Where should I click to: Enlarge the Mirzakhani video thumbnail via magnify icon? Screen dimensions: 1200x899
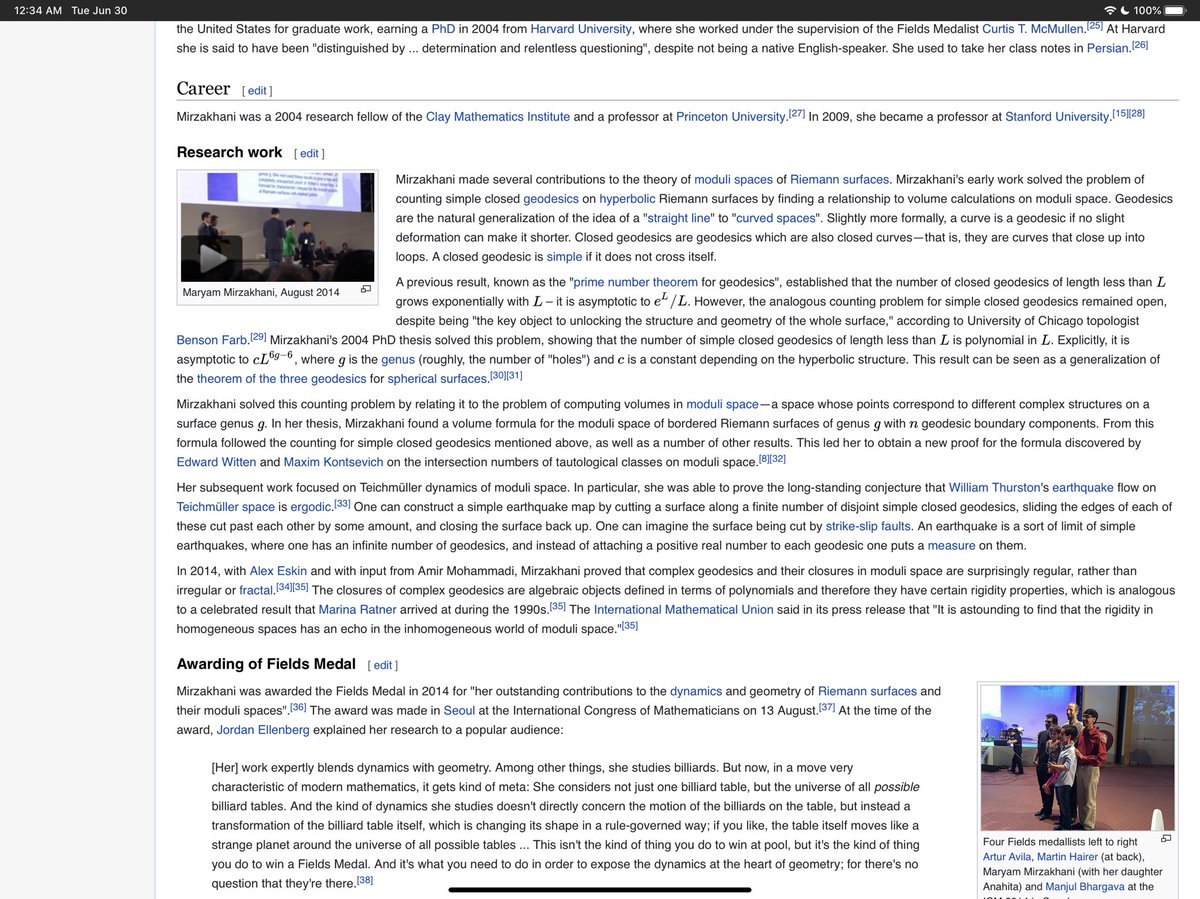pos(366,290)
